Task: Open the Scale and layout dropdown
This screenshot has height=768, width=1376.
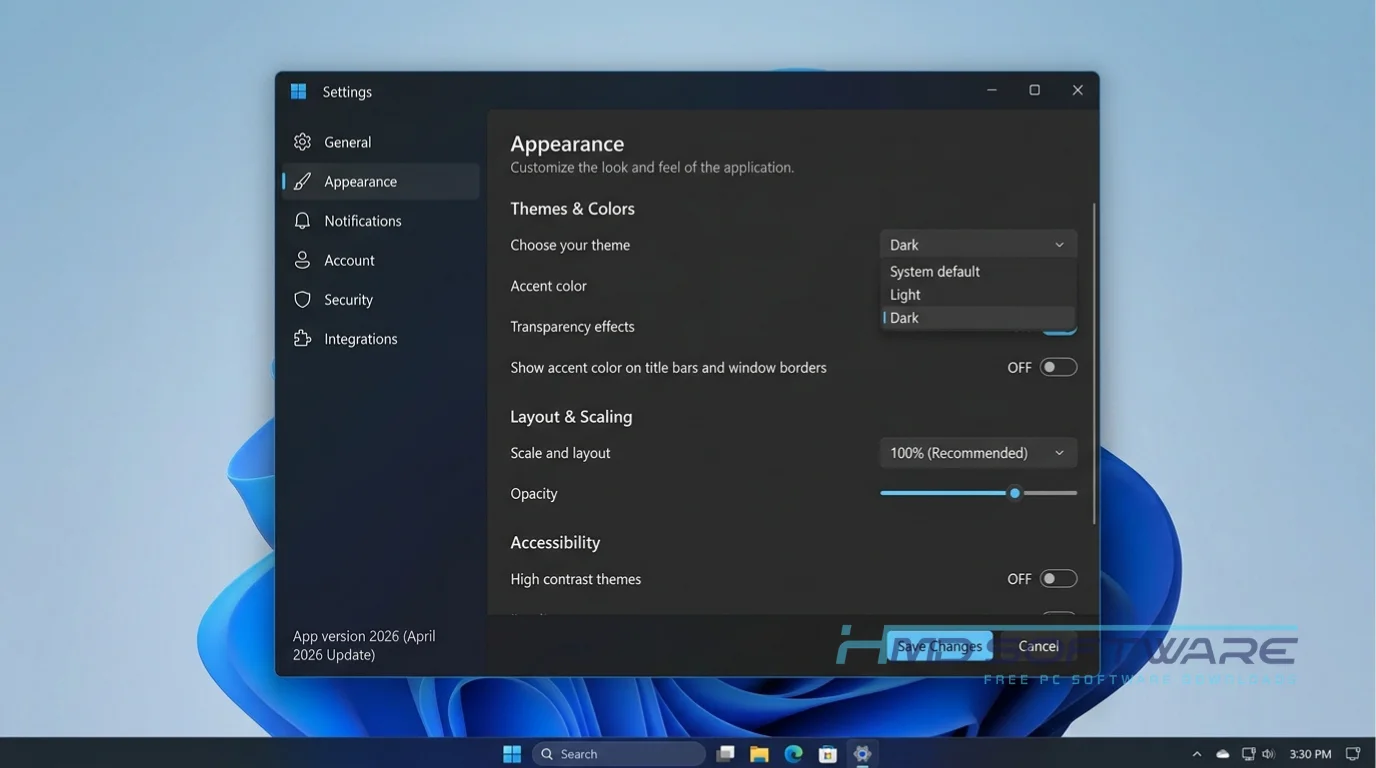Action: (x=978, y=453)
